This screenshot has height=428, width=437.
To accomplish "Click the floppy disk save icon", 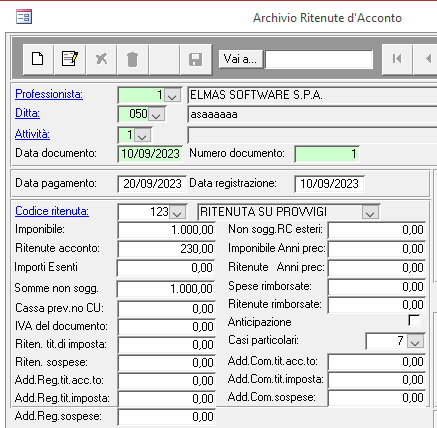I will 195,59.
